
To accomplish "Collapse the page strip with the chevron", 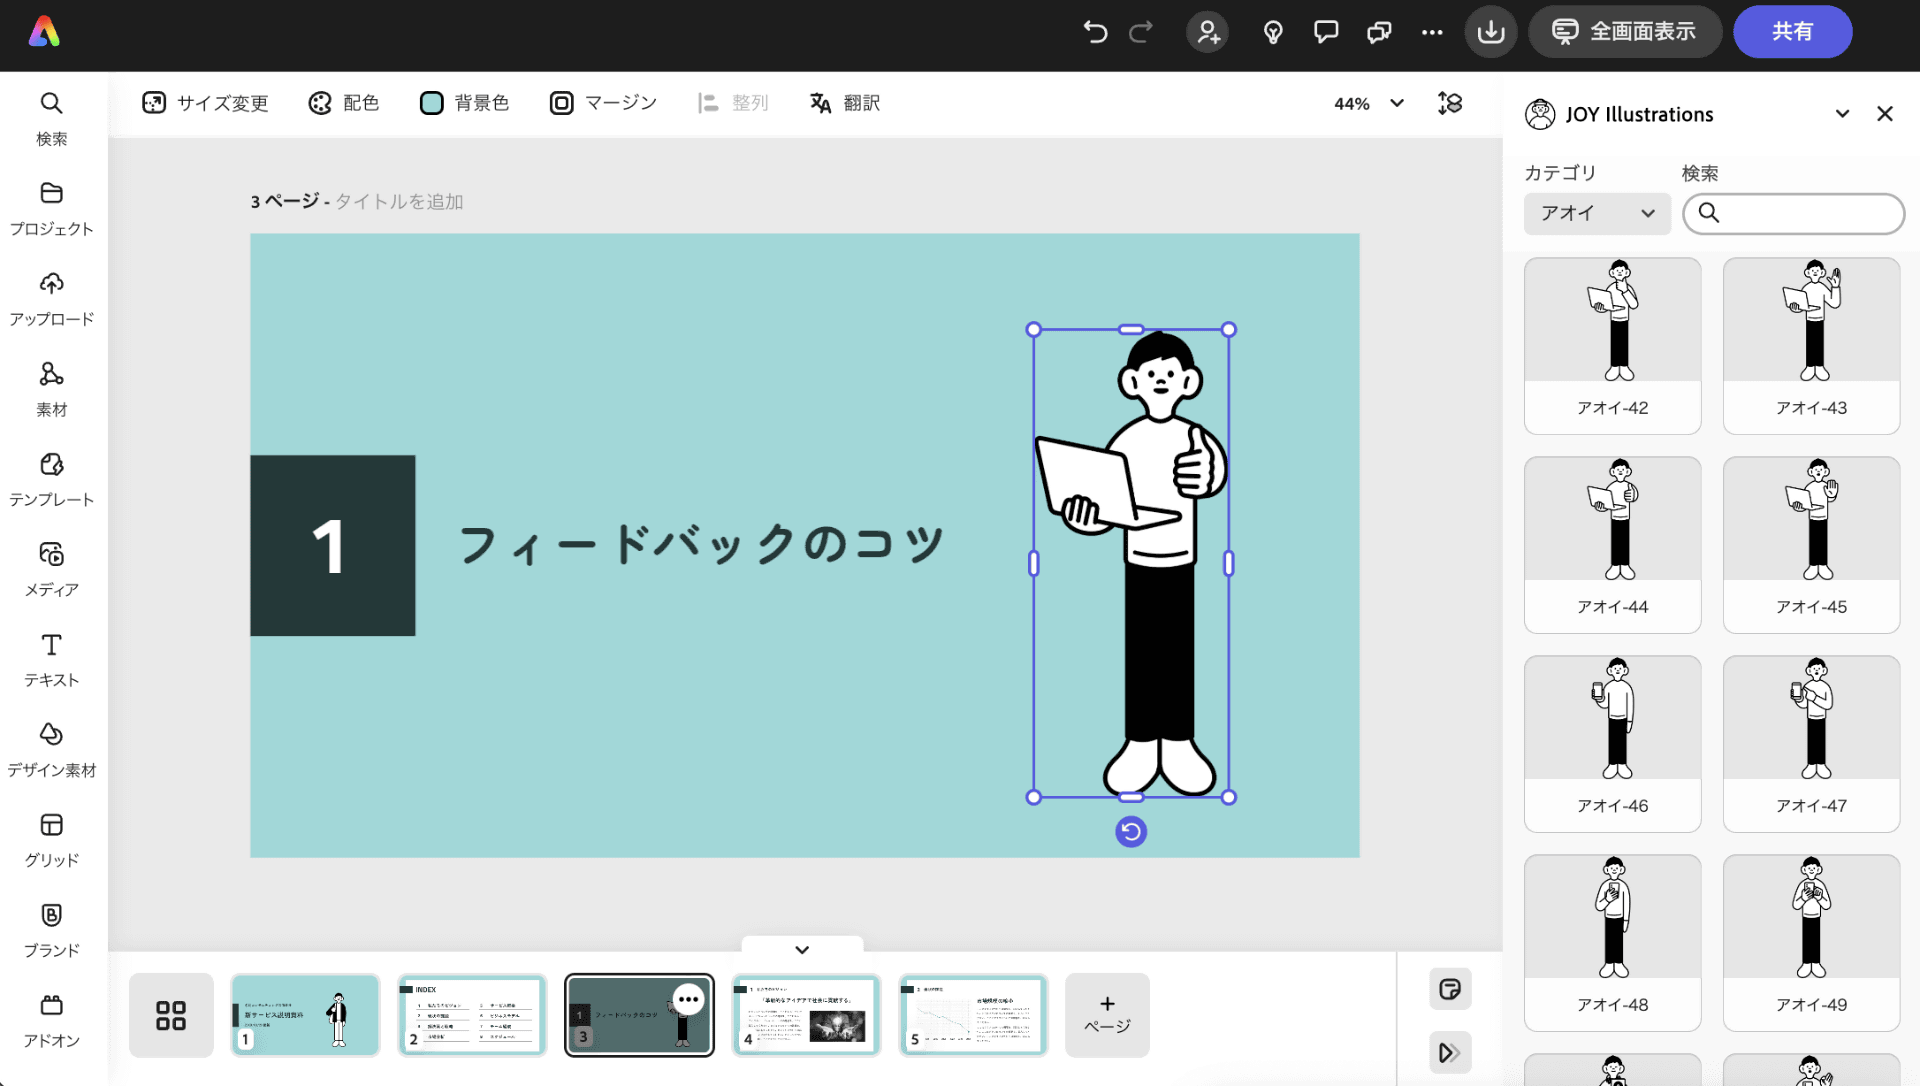I will (x=802, y=949).
